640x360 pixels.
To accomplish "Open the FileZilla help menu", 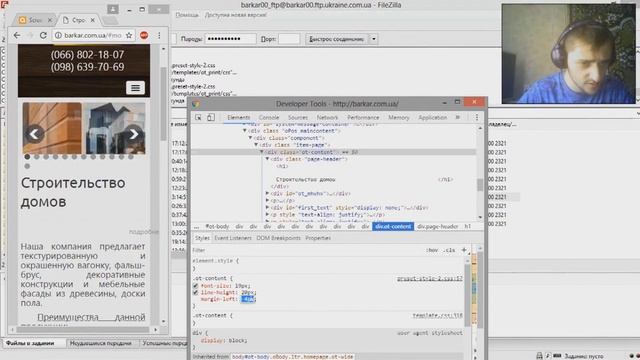I will pyautogui.click(x=187, y=15).
